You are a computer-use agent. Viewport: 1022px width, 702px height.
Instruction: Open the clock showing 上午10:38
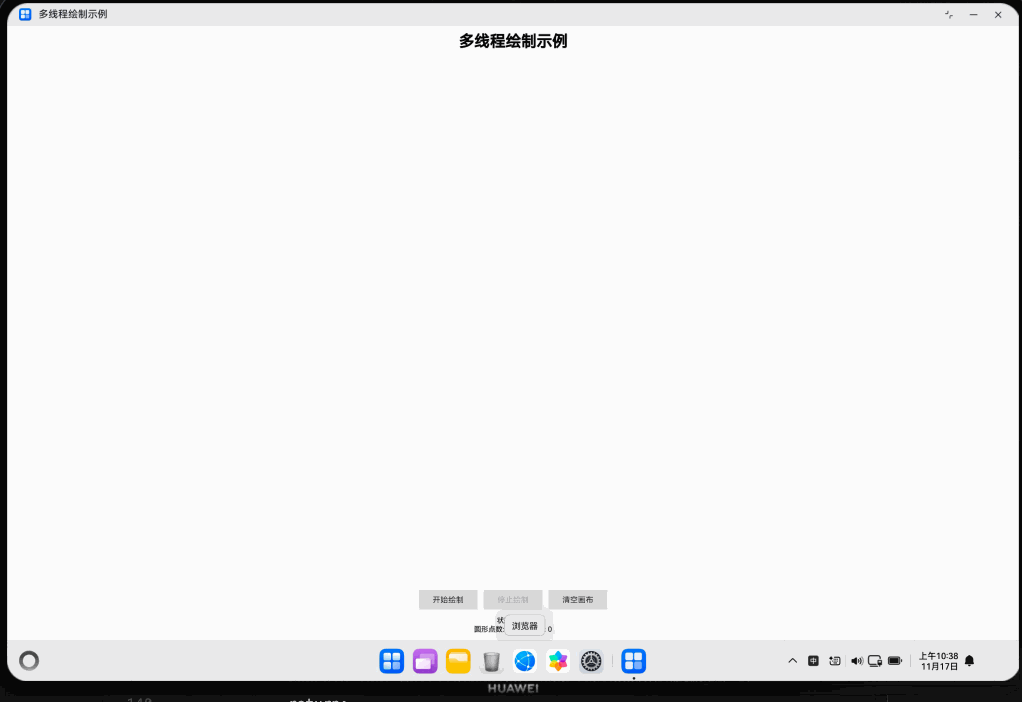point(939,661)
